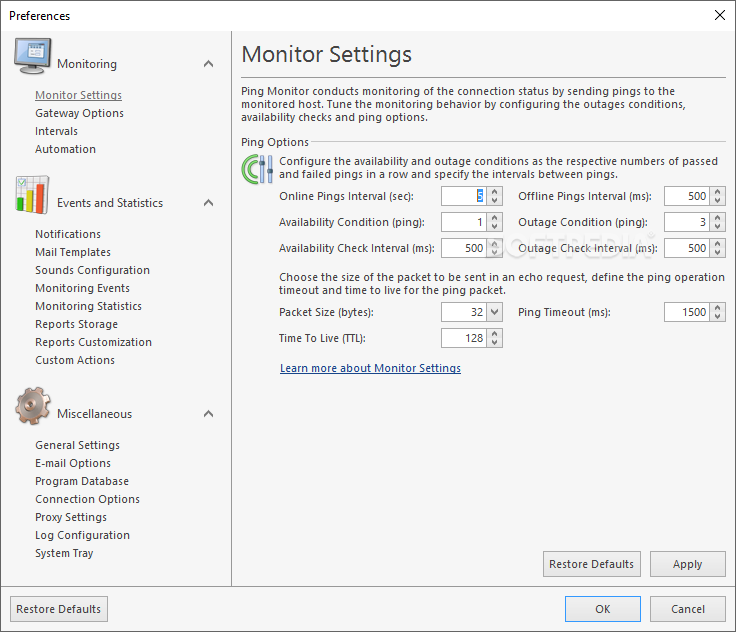
Task: Go to Proxy Settings page
Action: click(71, 517)
